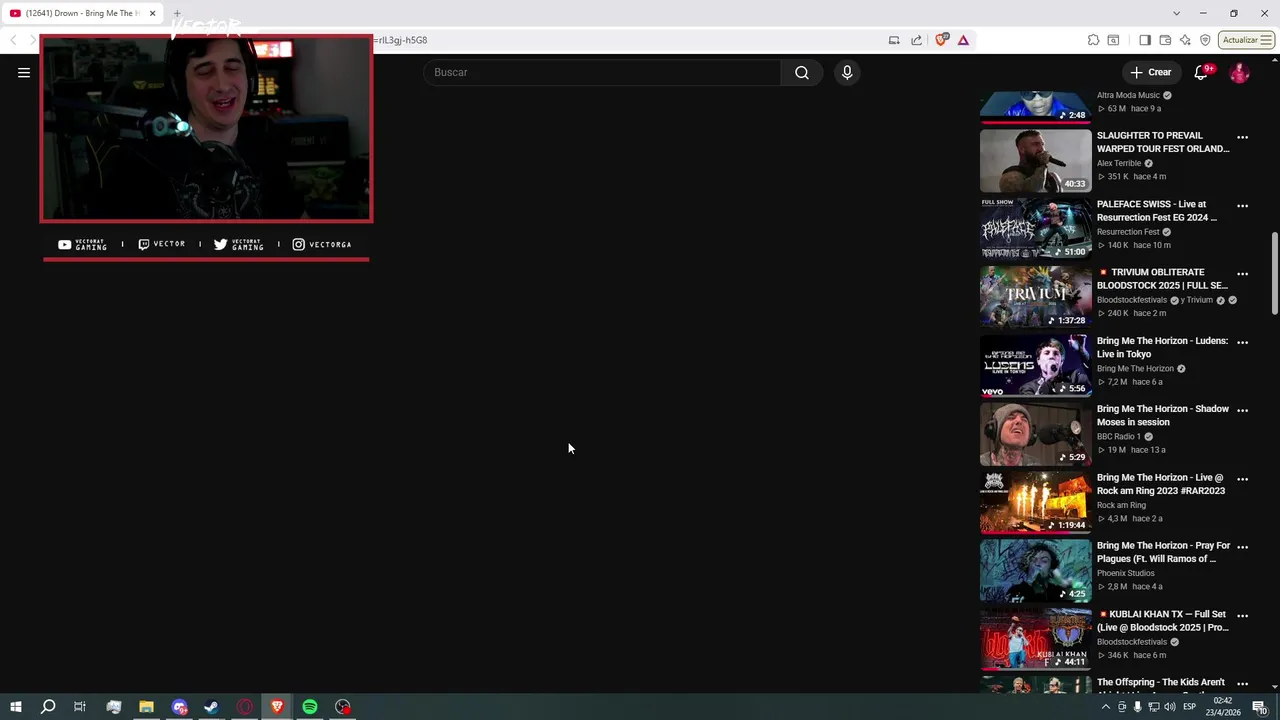Click the page vertical scrollbar thumb

pos(1274,275)
